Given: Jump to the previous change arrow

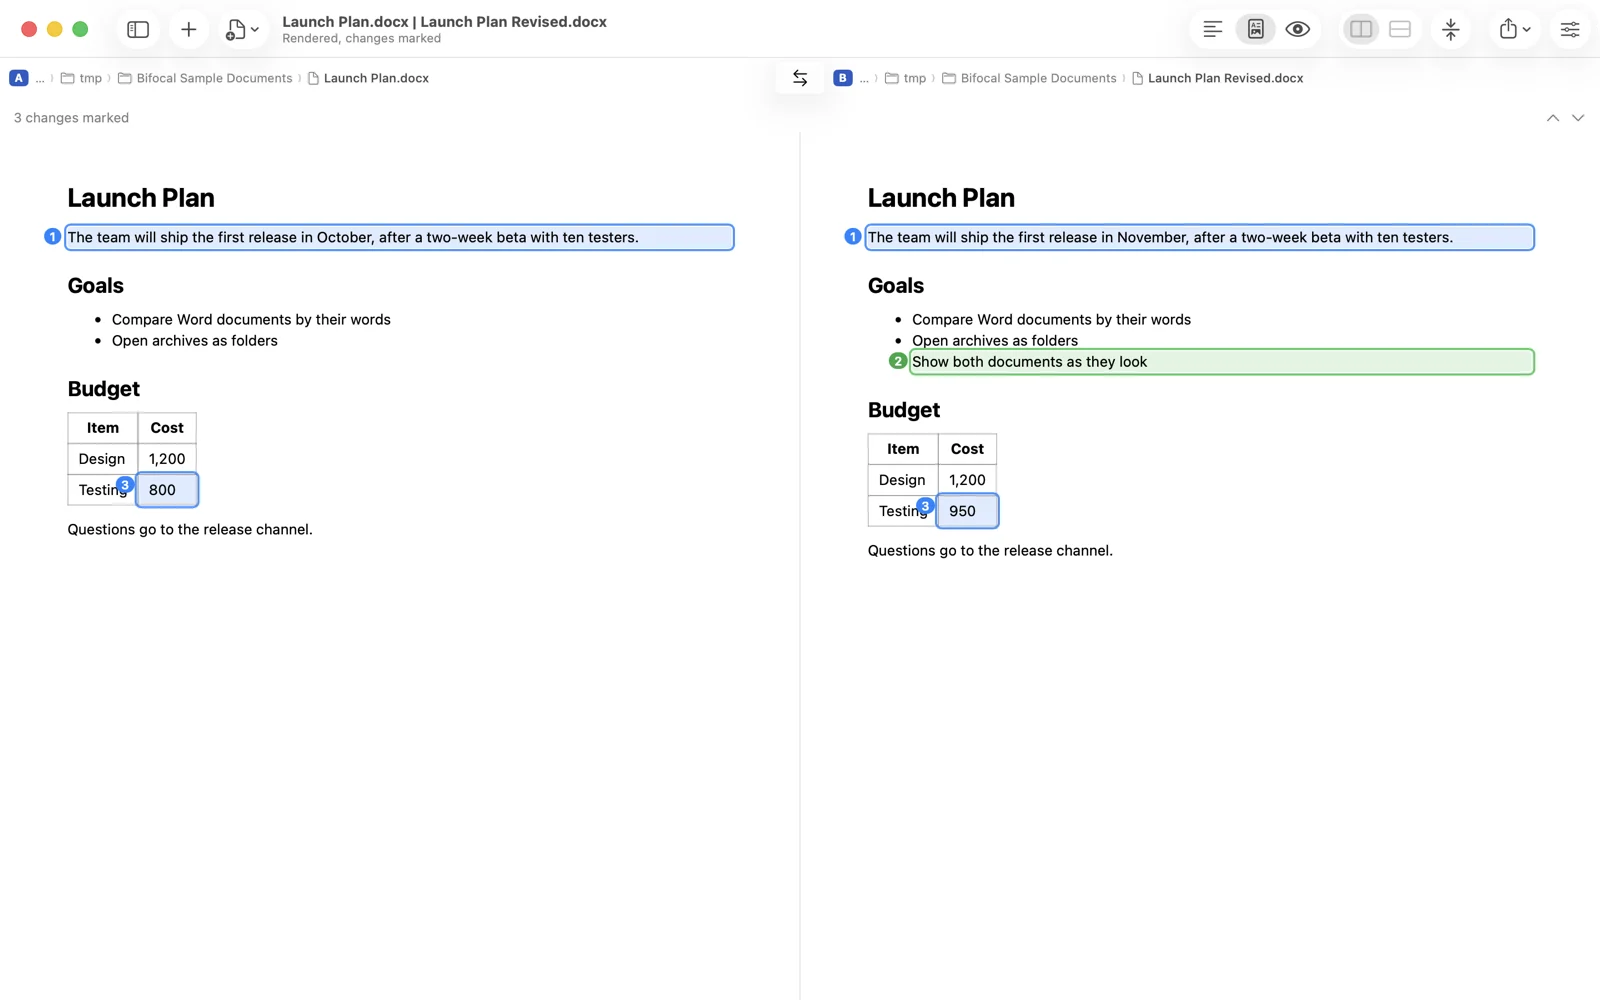Looking at the screenshot, I should coord(1552,118).
